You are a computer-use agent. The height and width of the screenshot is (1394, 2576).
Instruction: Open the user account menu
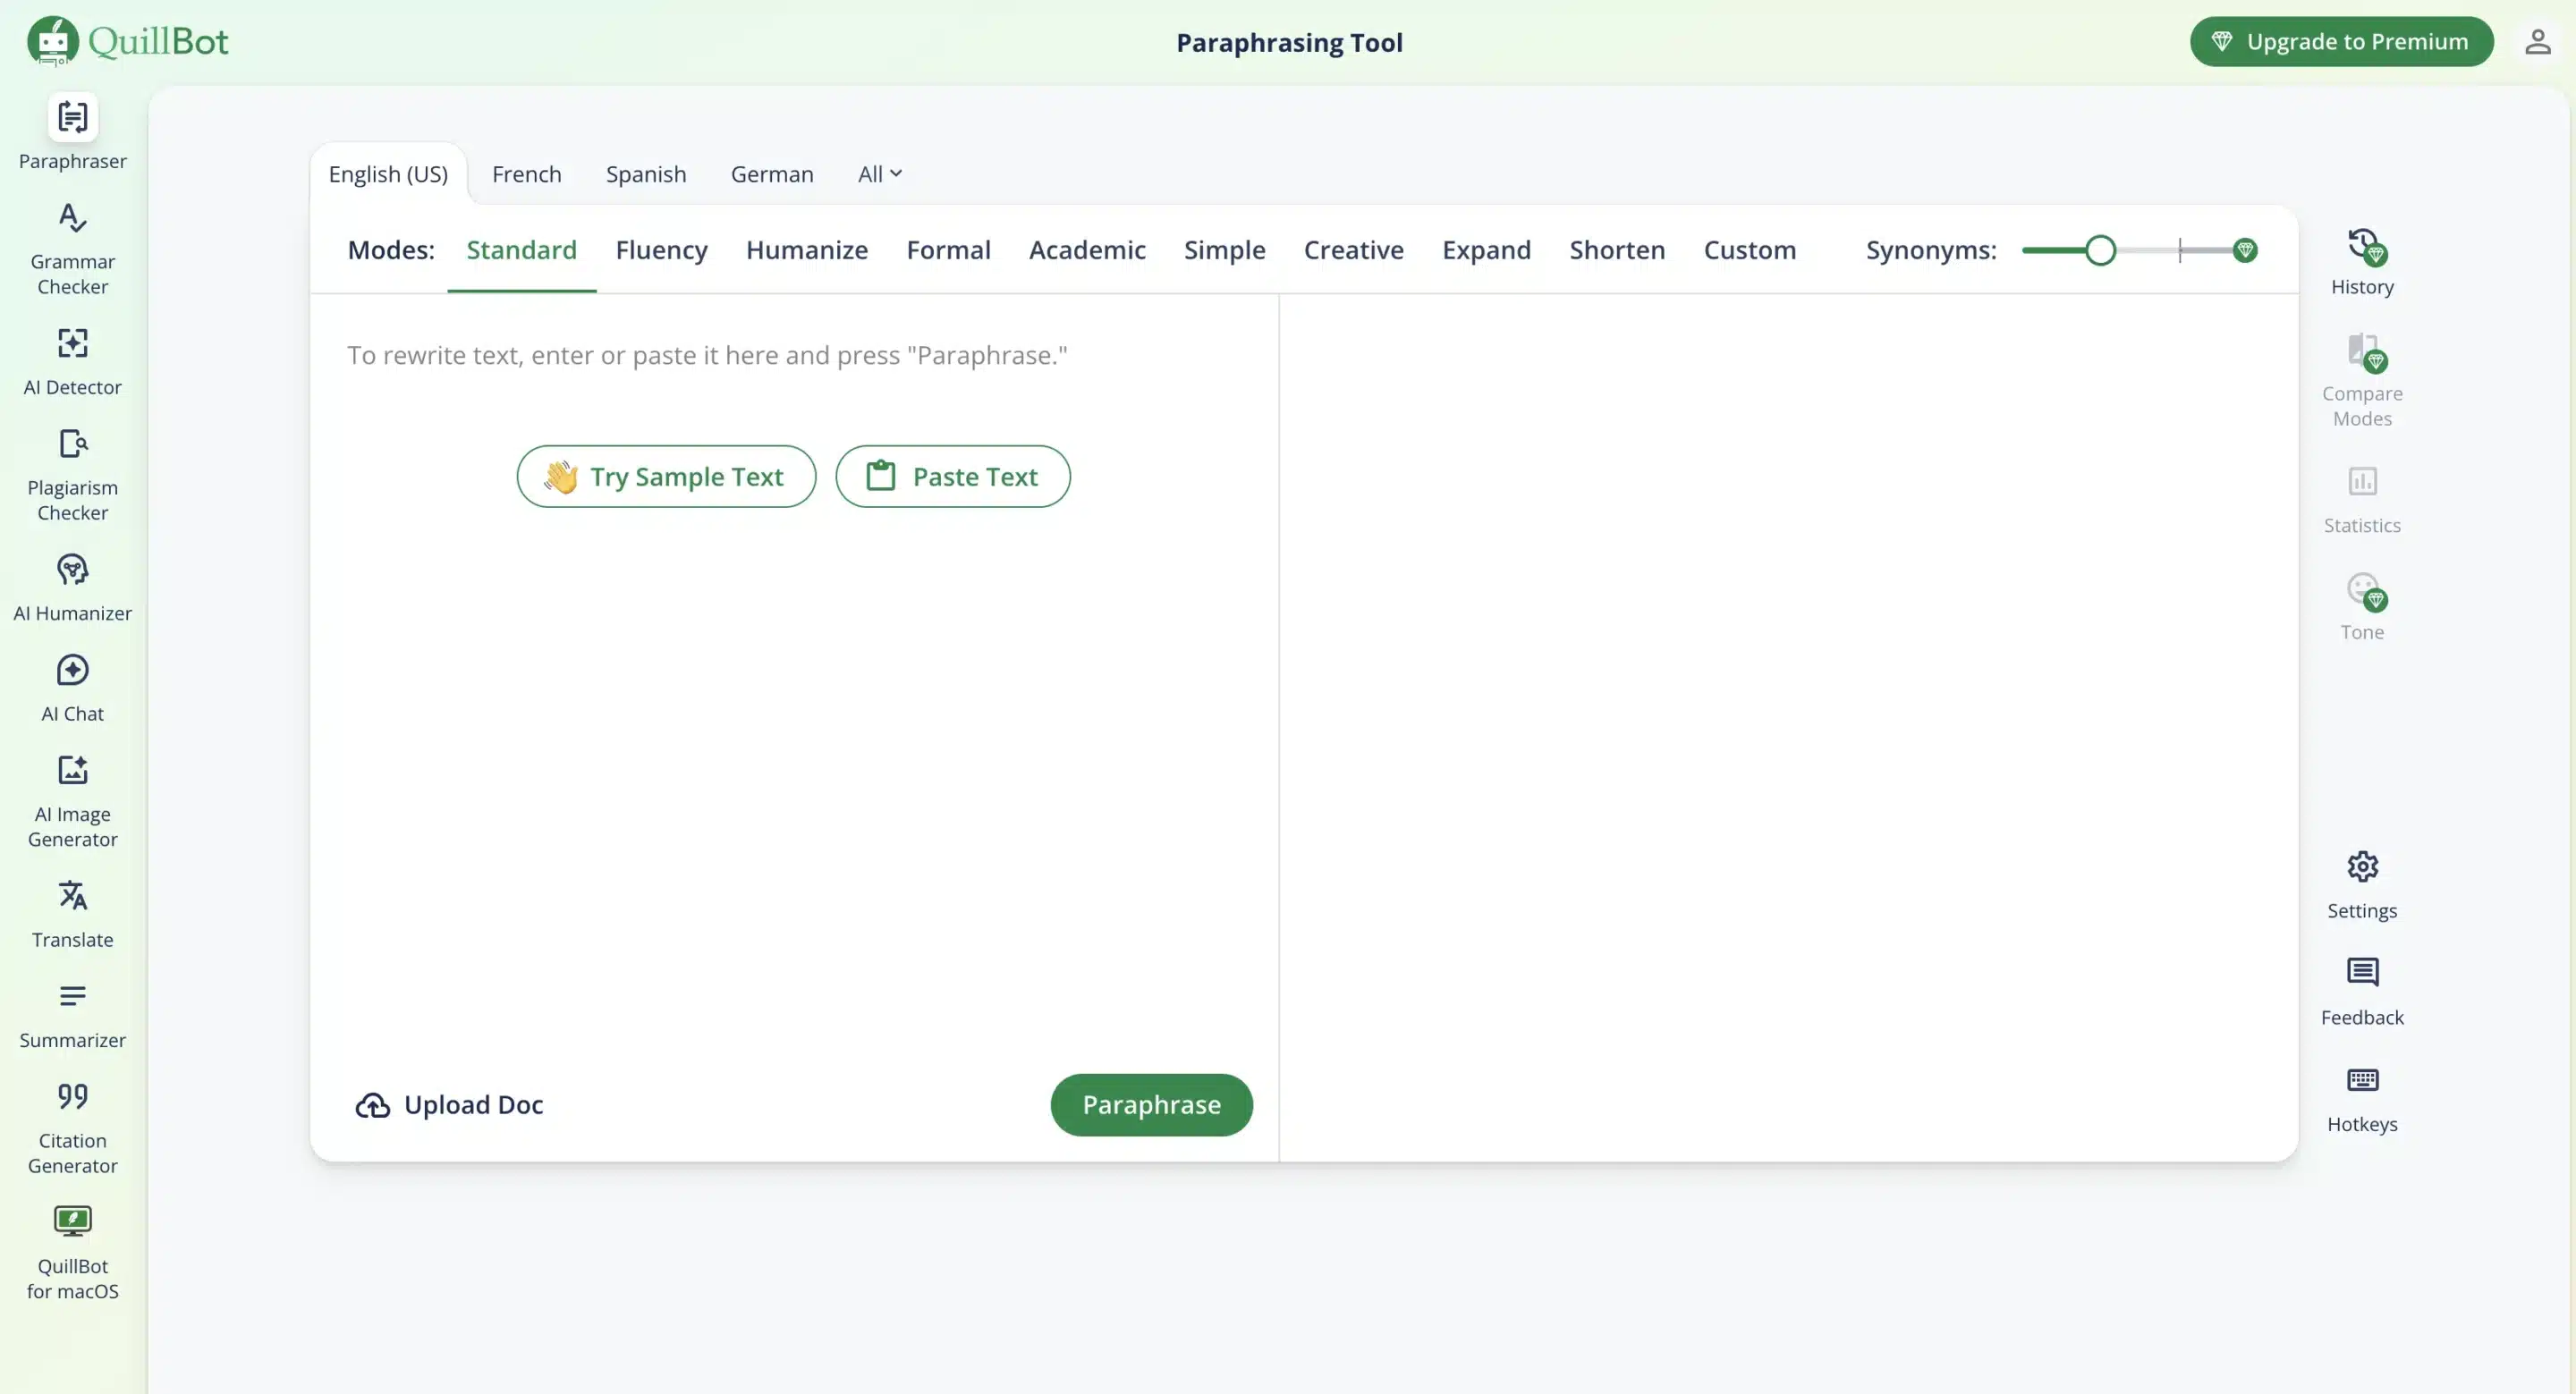[x=2538, y=42]
